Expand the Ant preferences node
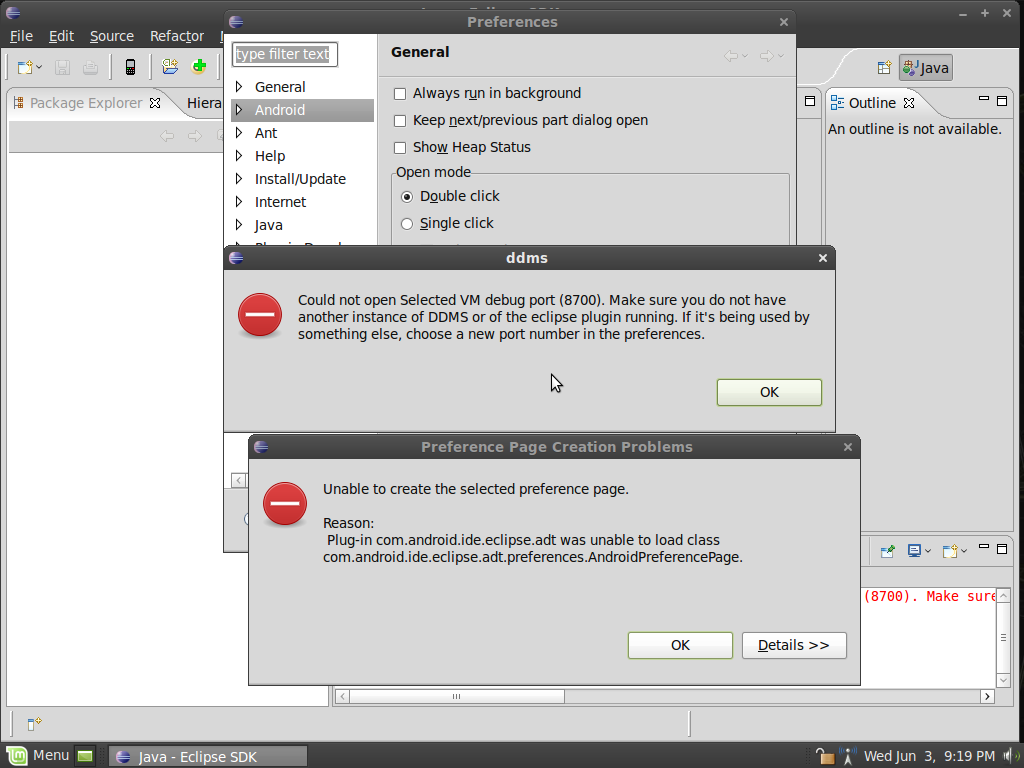This screenshot has height=768, width=1024. point(239,133)
